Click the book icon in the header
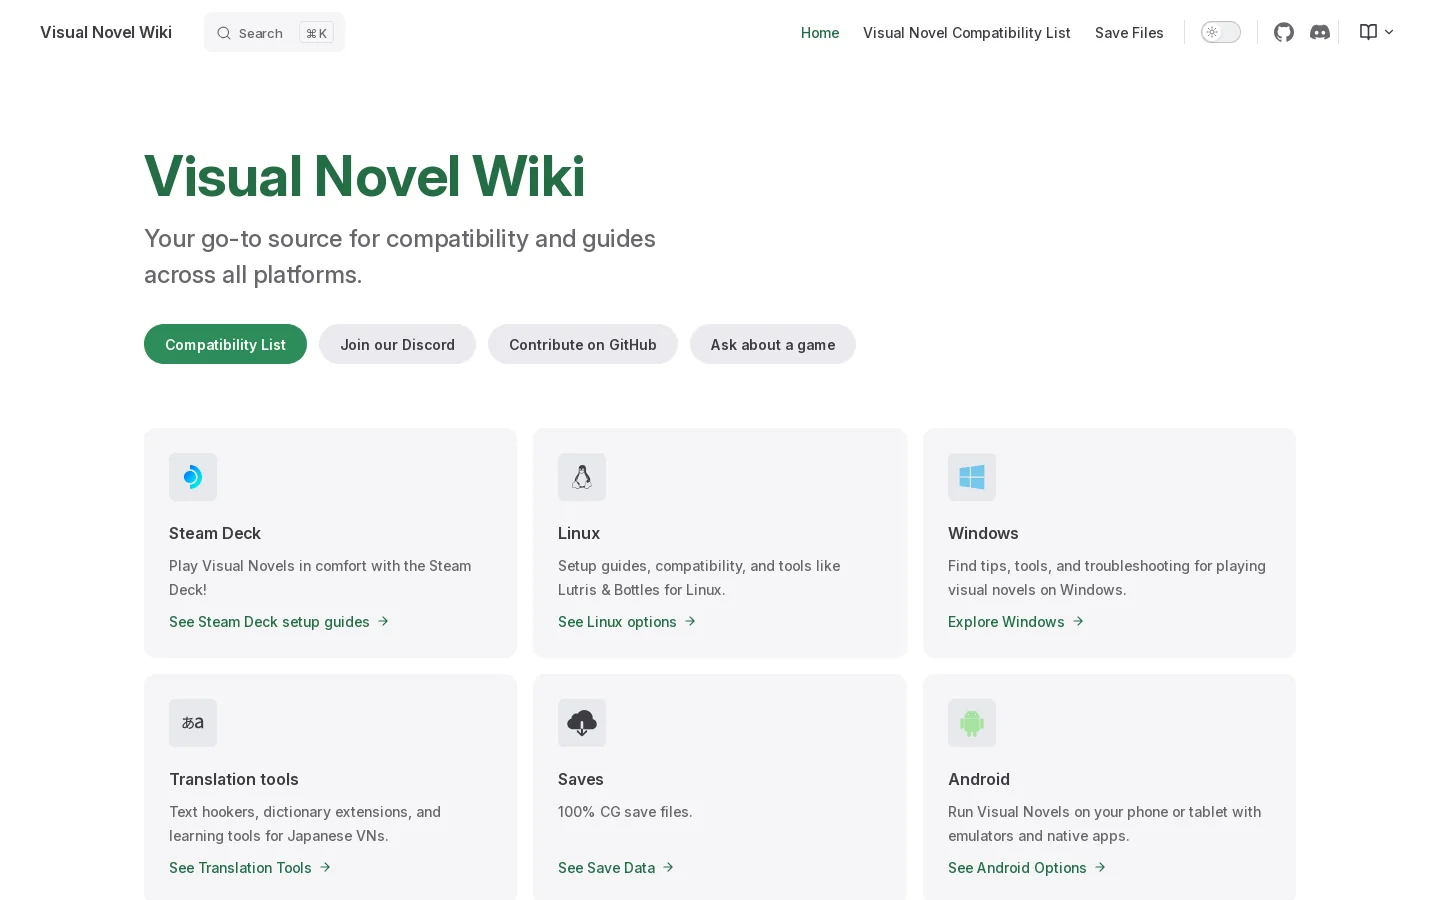Image resolution: width=1440 pixels, height=900 pixels. [x=1368, y=32]
